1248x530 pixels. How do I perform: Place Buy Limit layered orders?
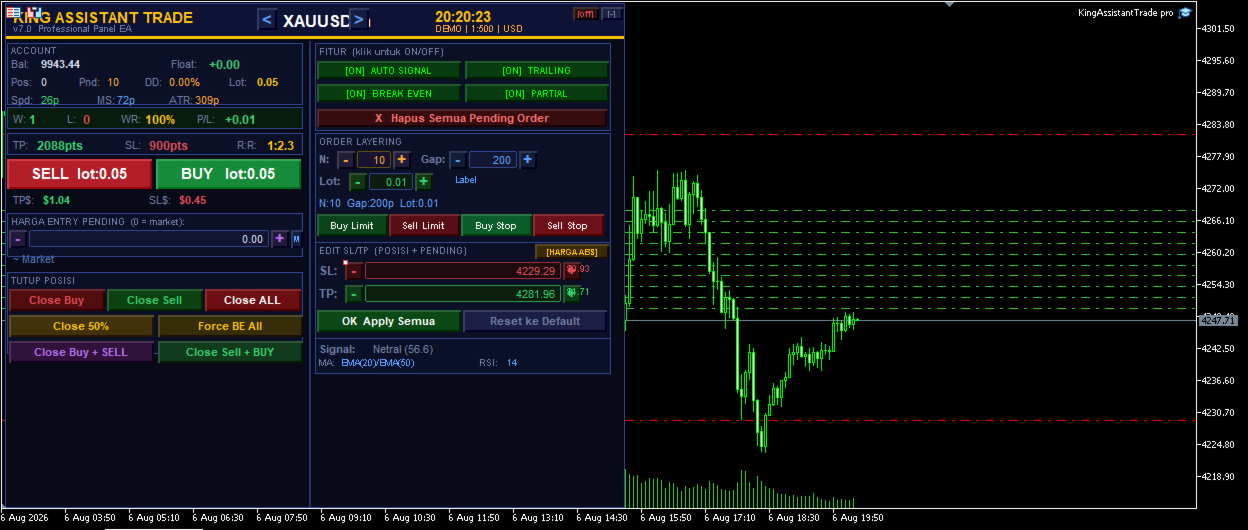click(352, 225)
